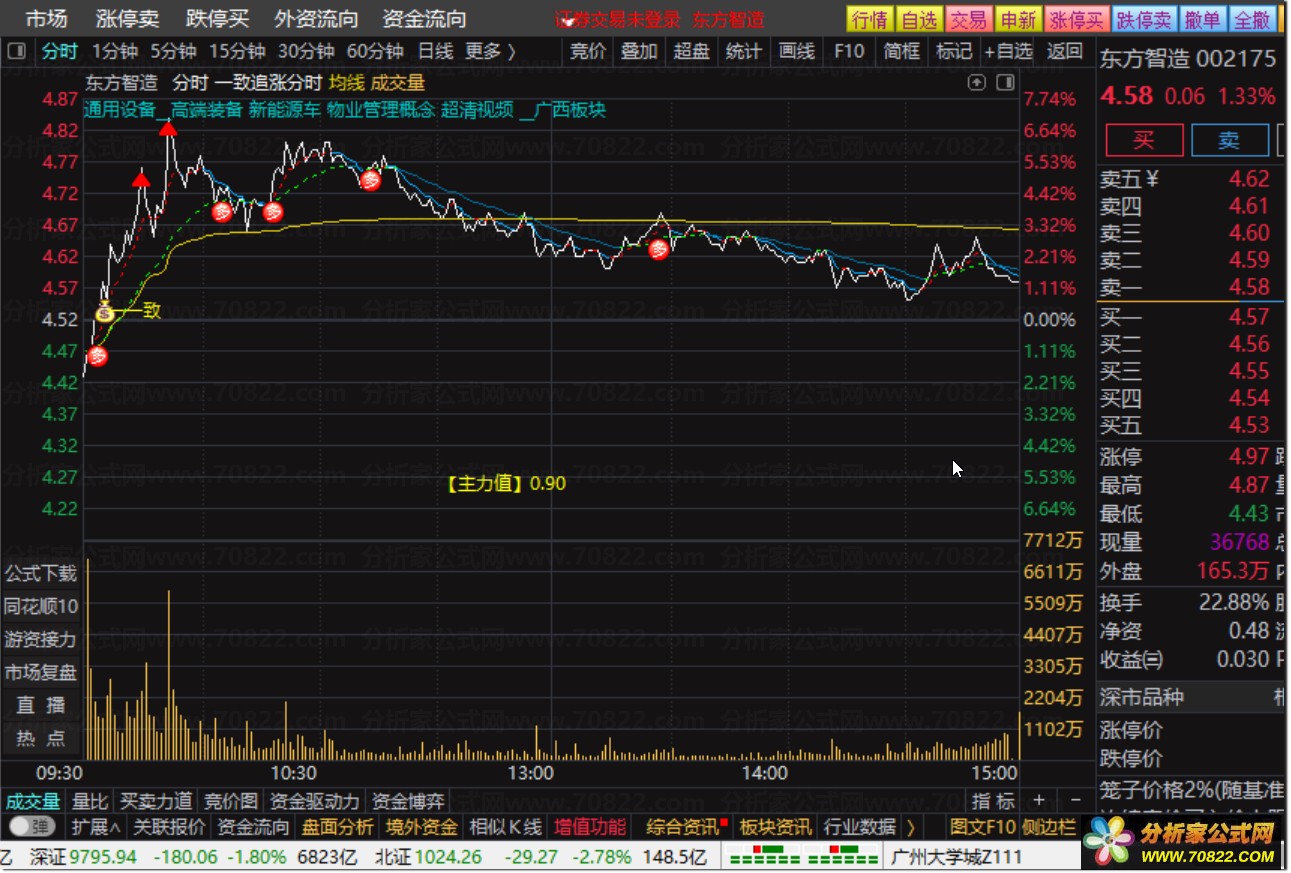Select the 资金驱动力 indicator tab

tap(314, 801)
